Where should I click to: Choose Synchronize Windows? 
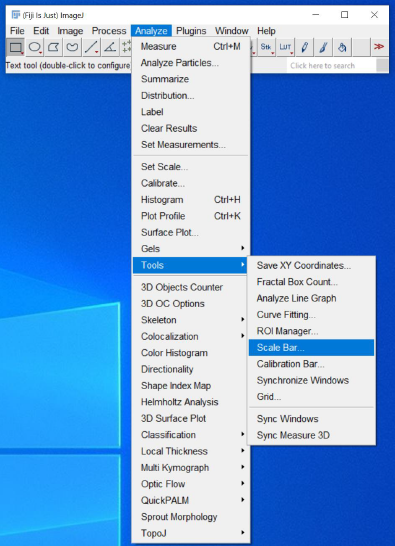click(x=311, y=380)
